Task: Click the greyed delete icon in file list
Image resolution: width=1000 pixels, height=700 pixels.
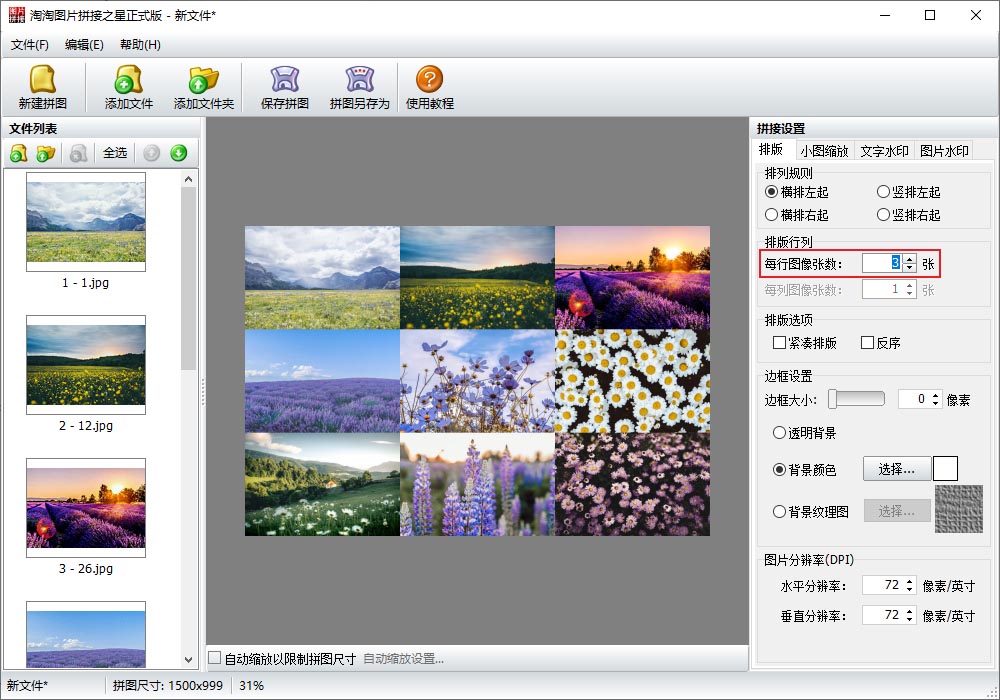Action: tap(78, 153)
